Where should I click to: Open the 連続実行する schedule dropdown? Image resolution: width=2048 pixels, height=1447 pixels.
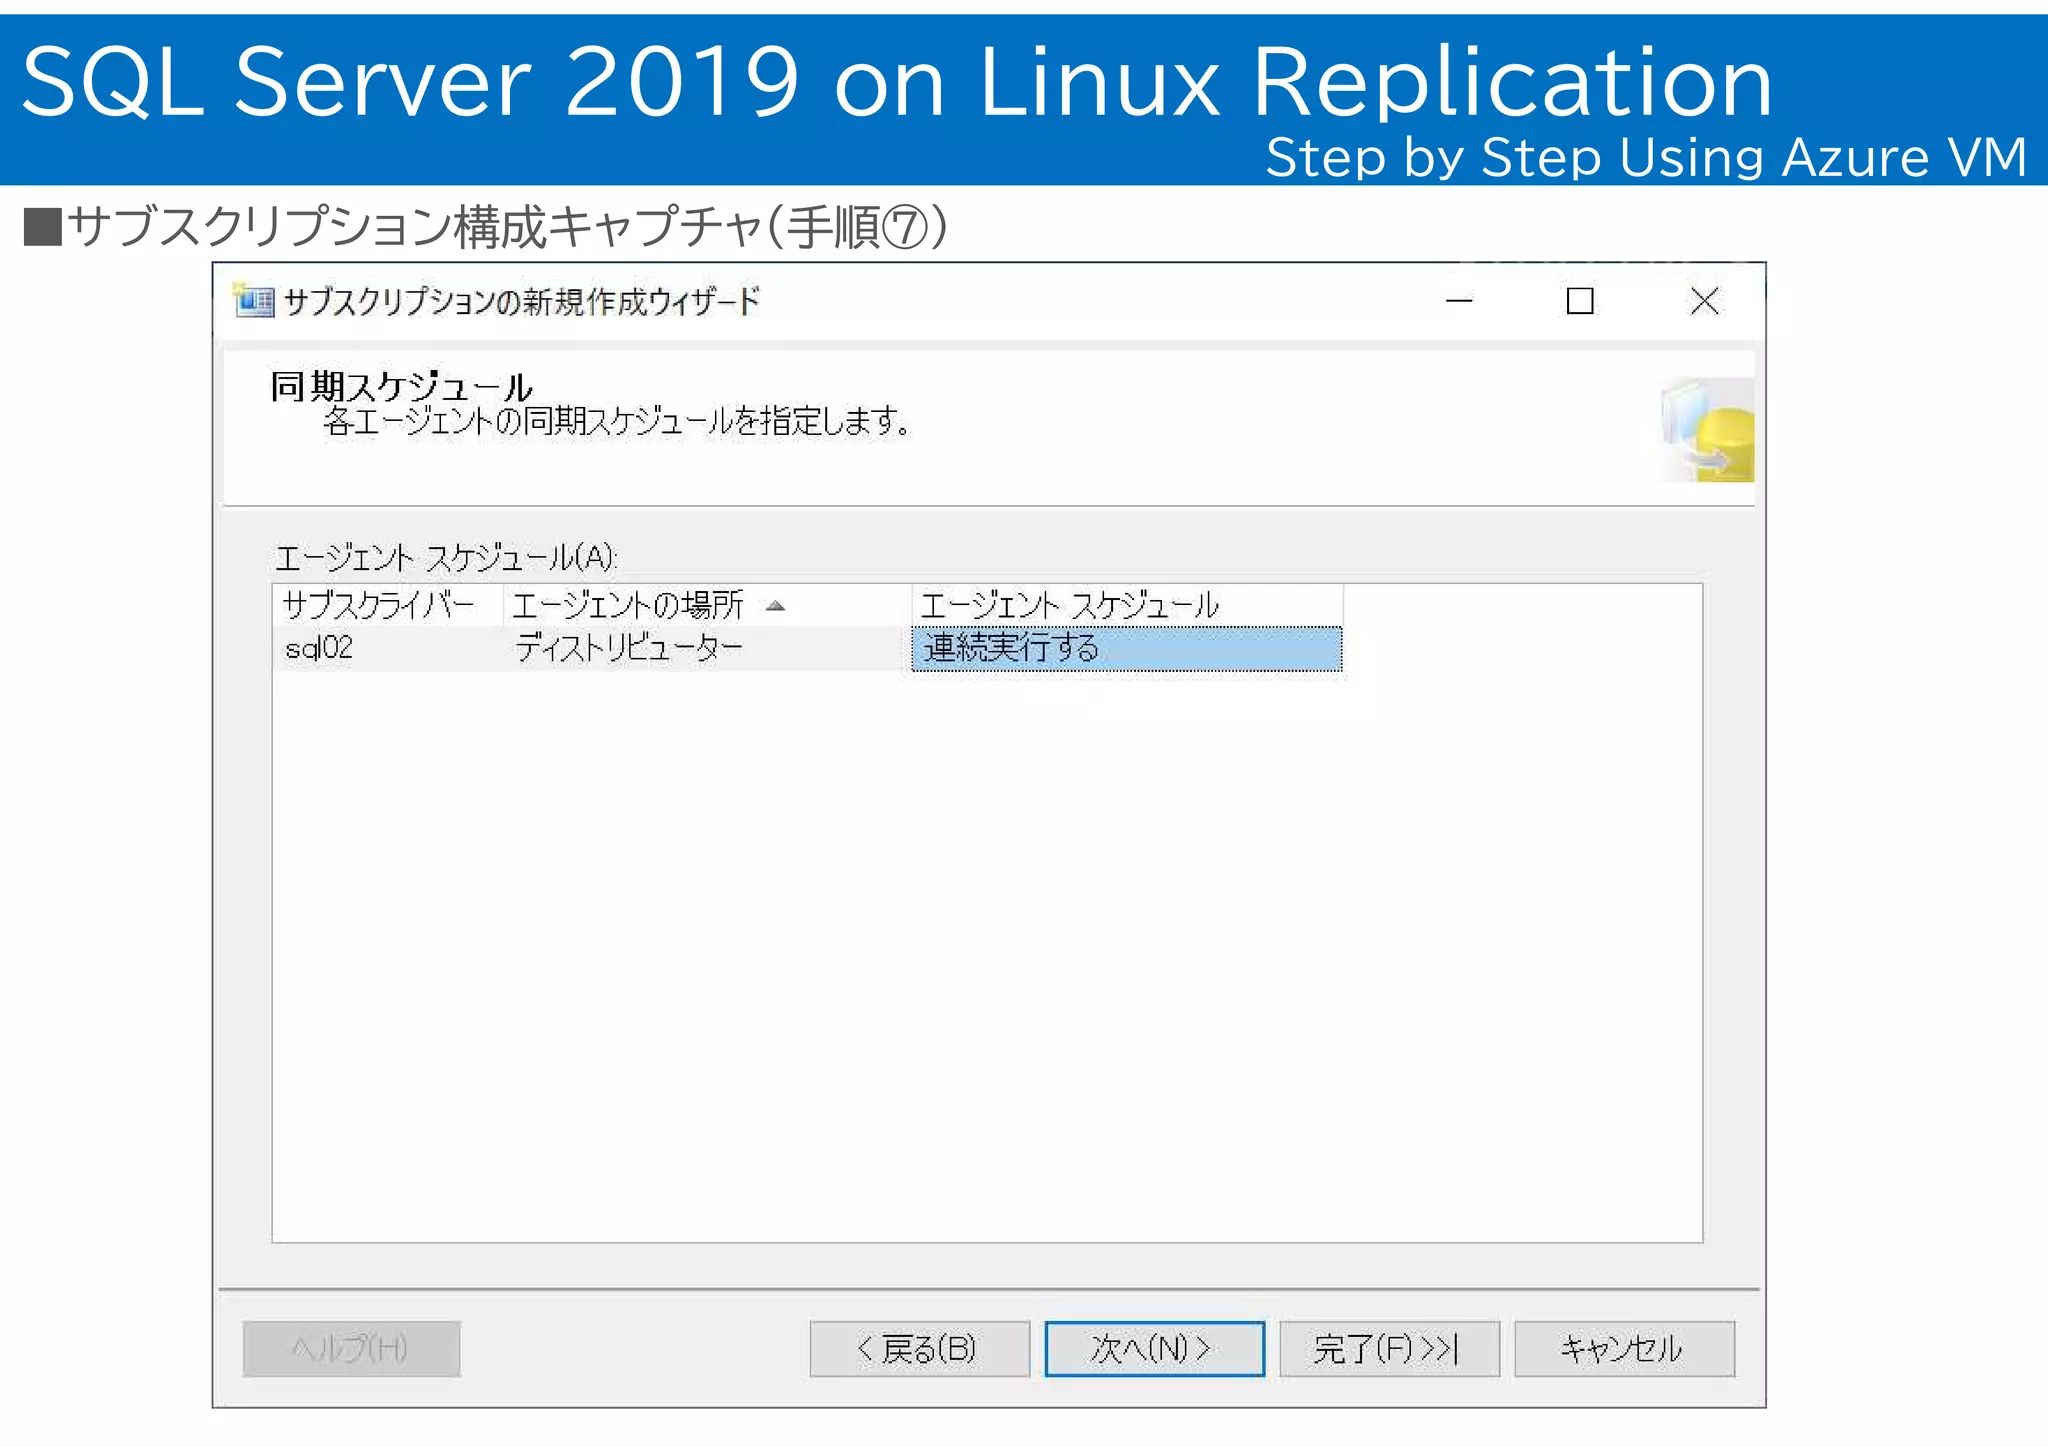1127,649
